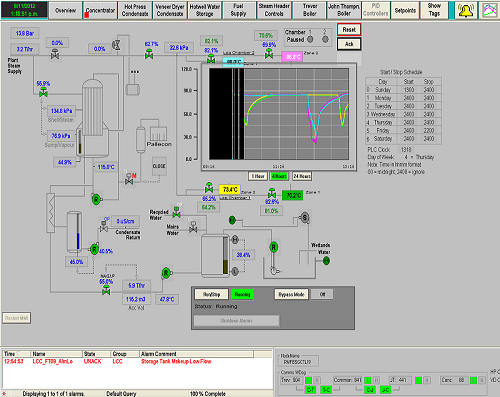Viewport: 500px width, 397px height.
Task: Click the makeup valve showing 55.8%
Action: [106, 290]
